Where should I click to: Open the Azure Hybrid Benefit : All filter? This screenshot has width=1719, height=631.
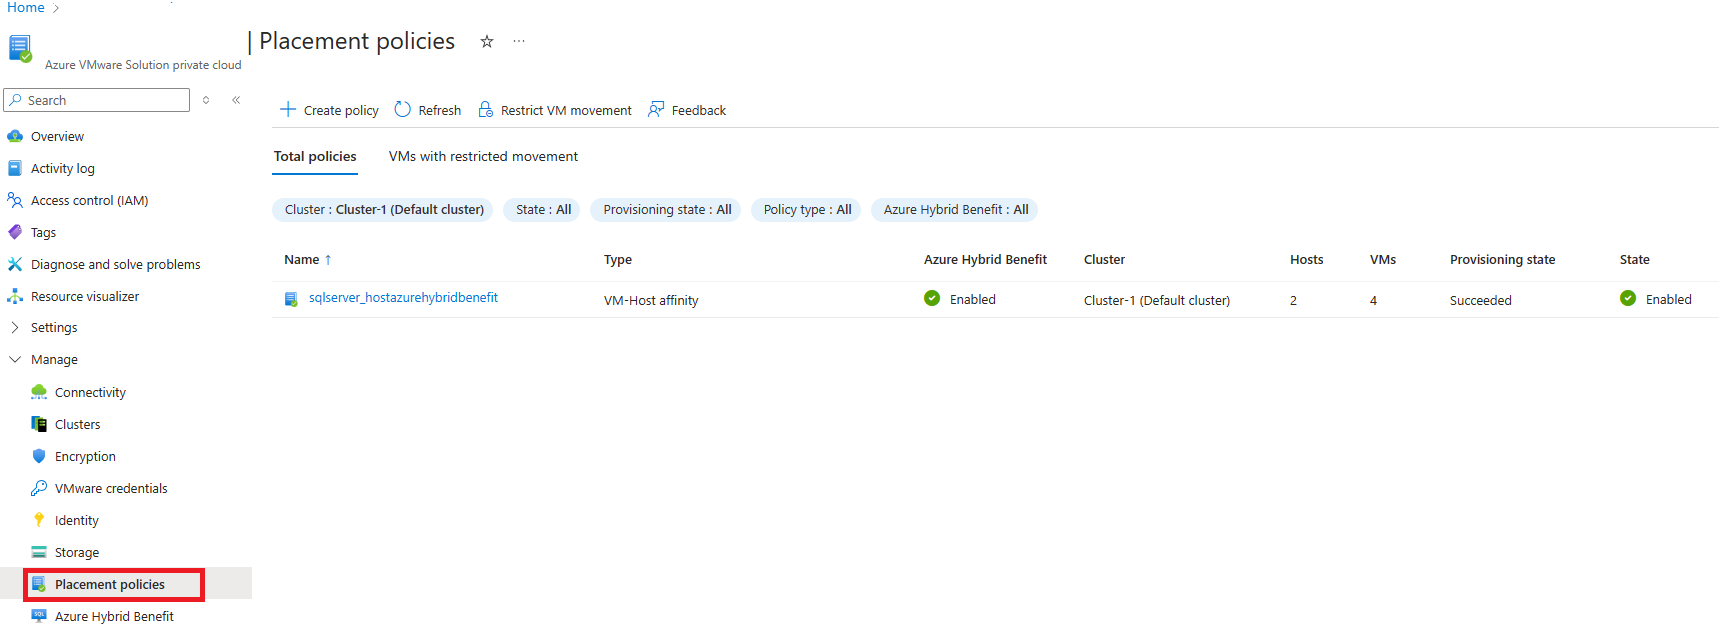tap(955, 209)
